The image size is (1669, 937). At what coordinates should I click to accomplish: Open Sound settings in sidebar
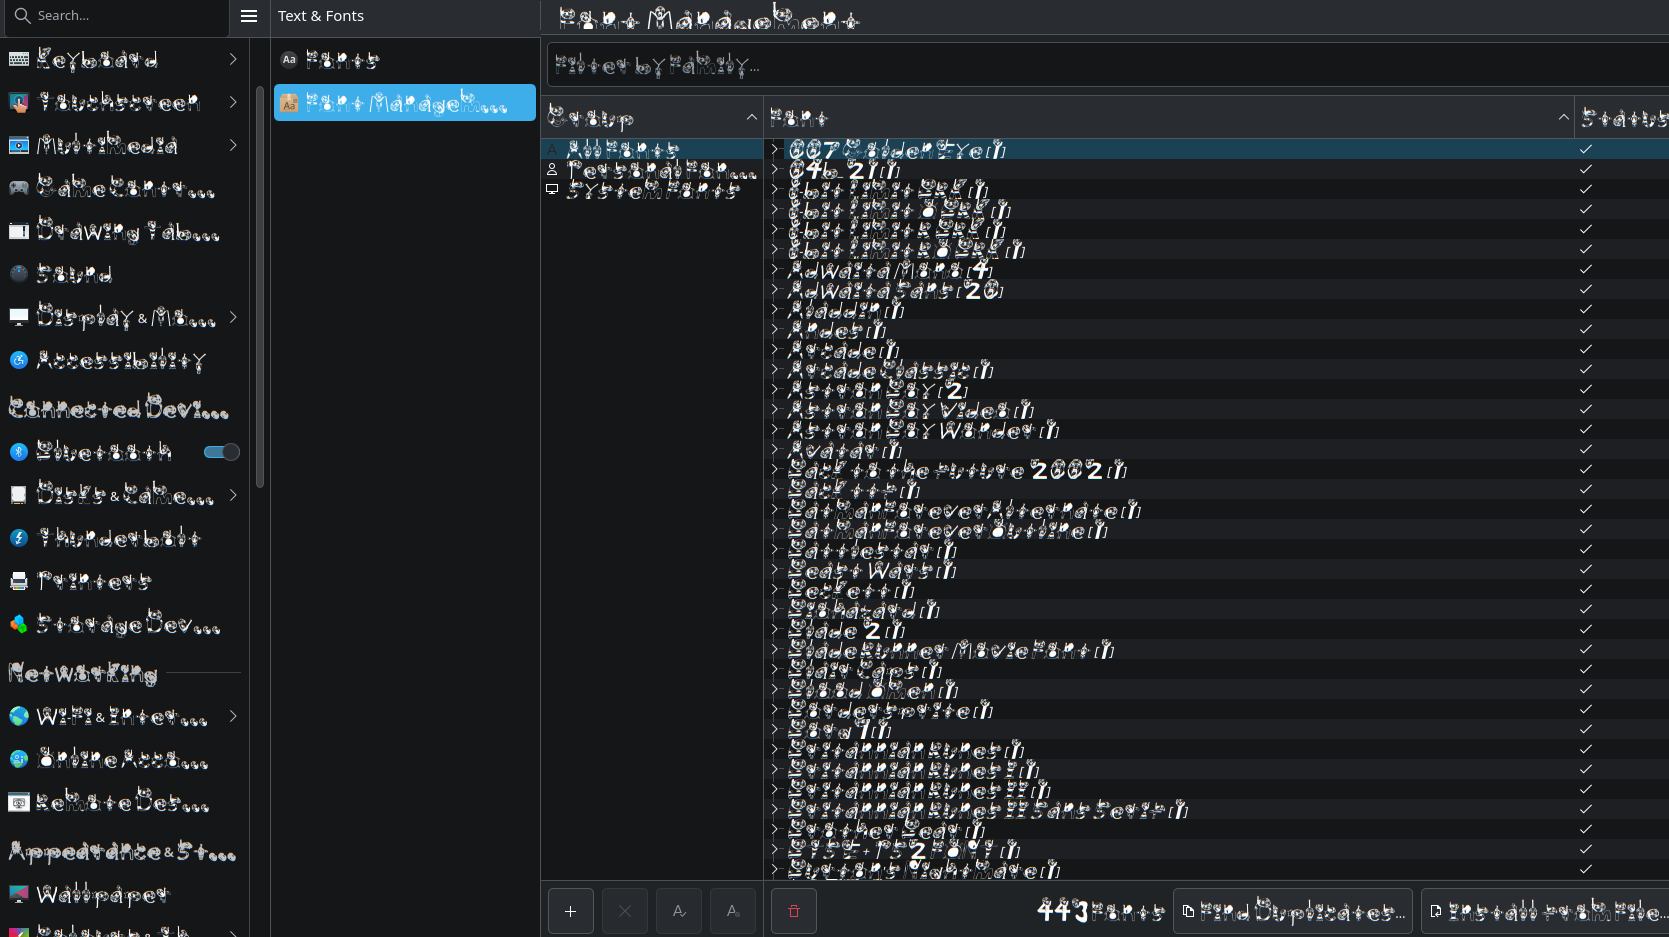click(75, 273)
